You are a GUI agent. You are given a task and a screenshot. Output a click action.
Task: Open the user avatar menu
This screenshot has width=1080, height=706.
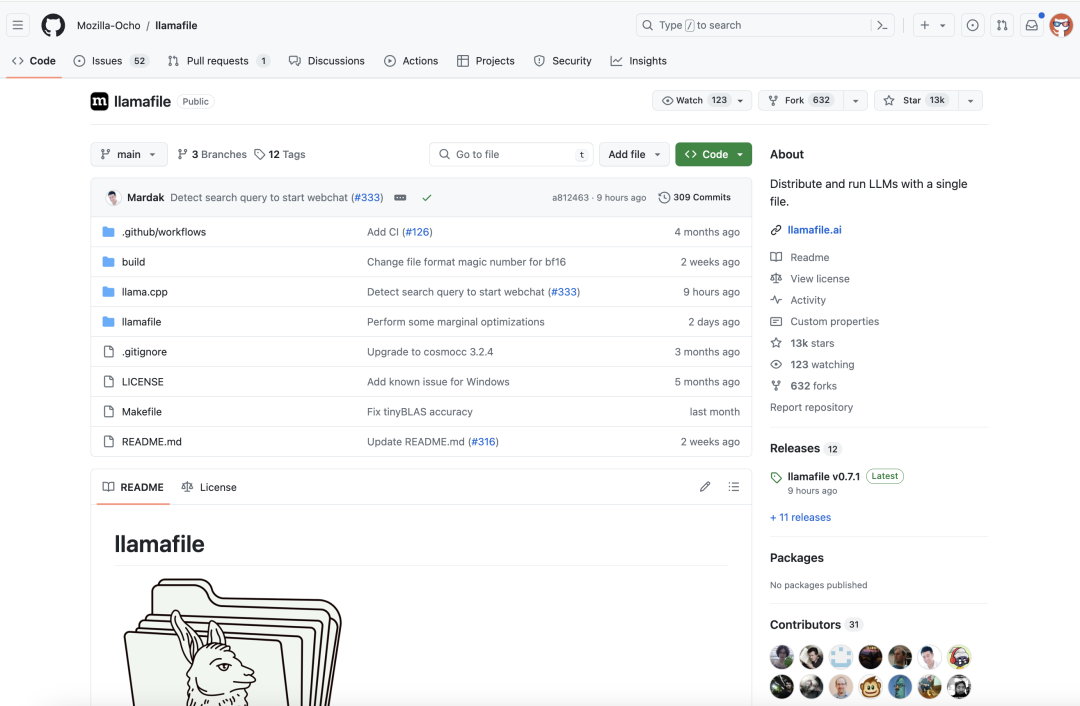[1061, 25]
